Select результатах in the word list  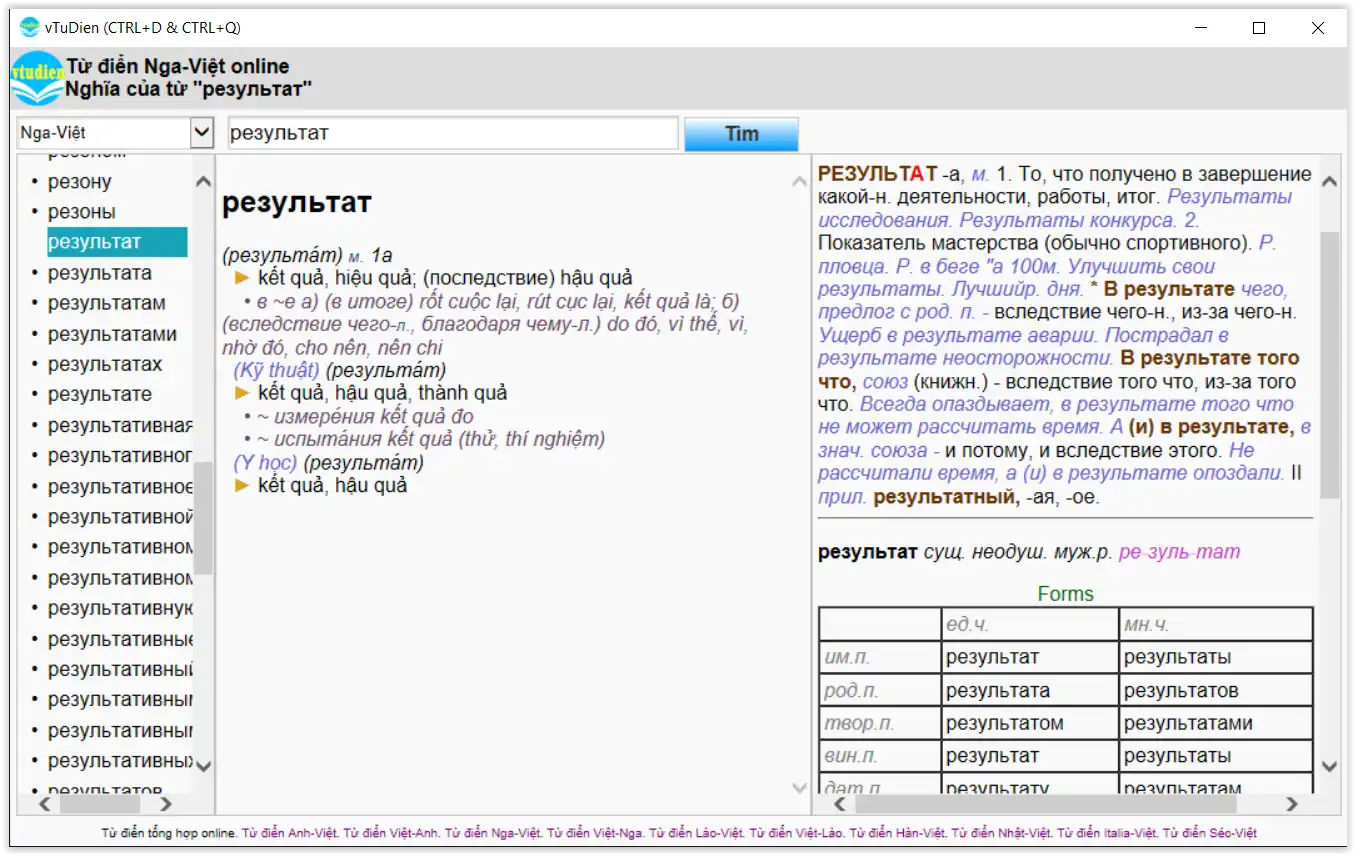pos(104,364)
